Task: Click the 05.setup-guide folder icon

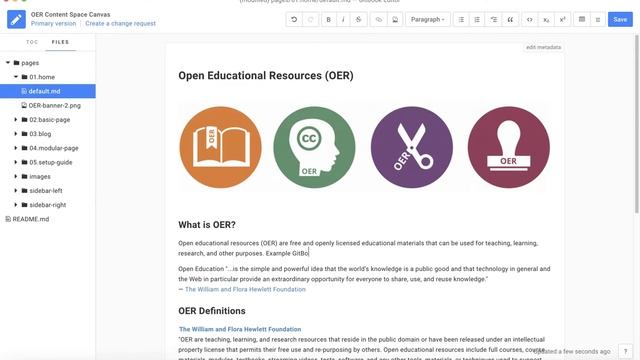Action: [x=24, y=162]
